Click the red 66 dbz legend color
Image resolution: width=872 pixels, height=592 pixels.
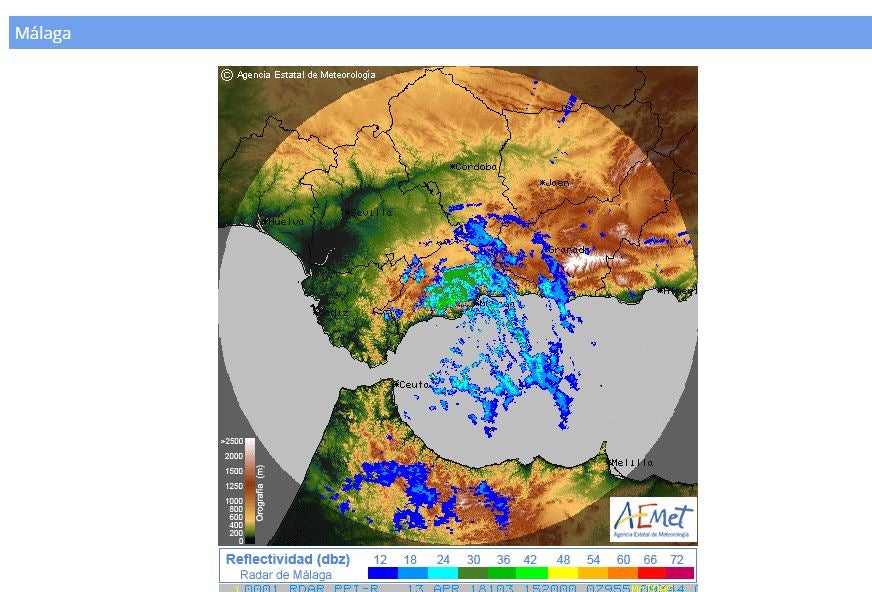tap(652, 574)
